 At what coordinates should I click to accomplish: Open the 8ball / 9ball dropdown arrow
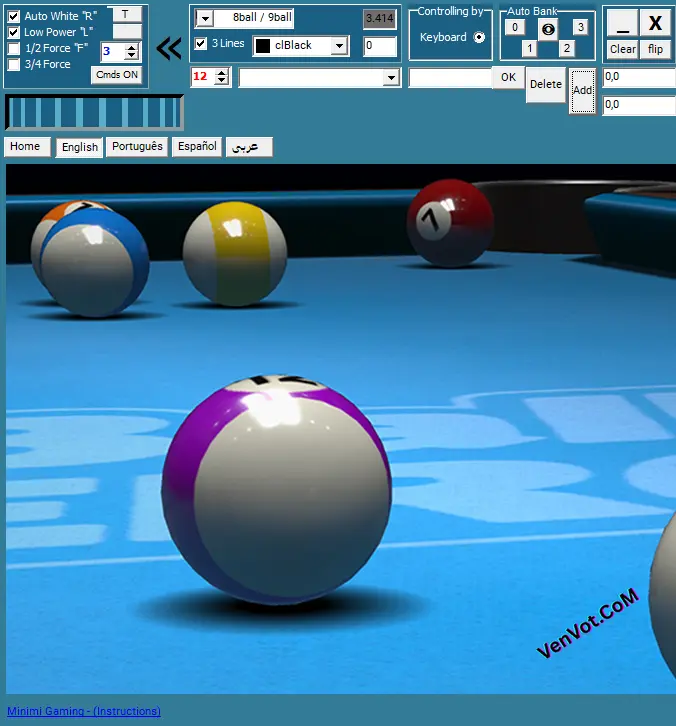tap(204, 19)
